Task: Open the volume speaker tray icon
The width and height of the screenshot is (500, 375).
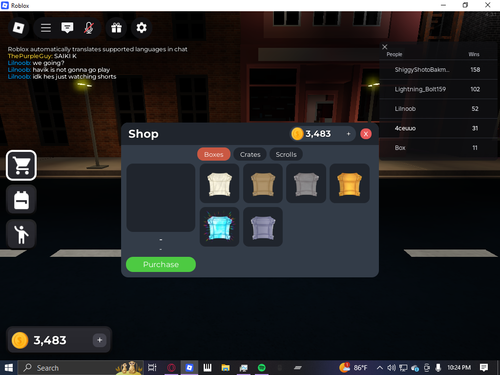Action: click(391, 368)
